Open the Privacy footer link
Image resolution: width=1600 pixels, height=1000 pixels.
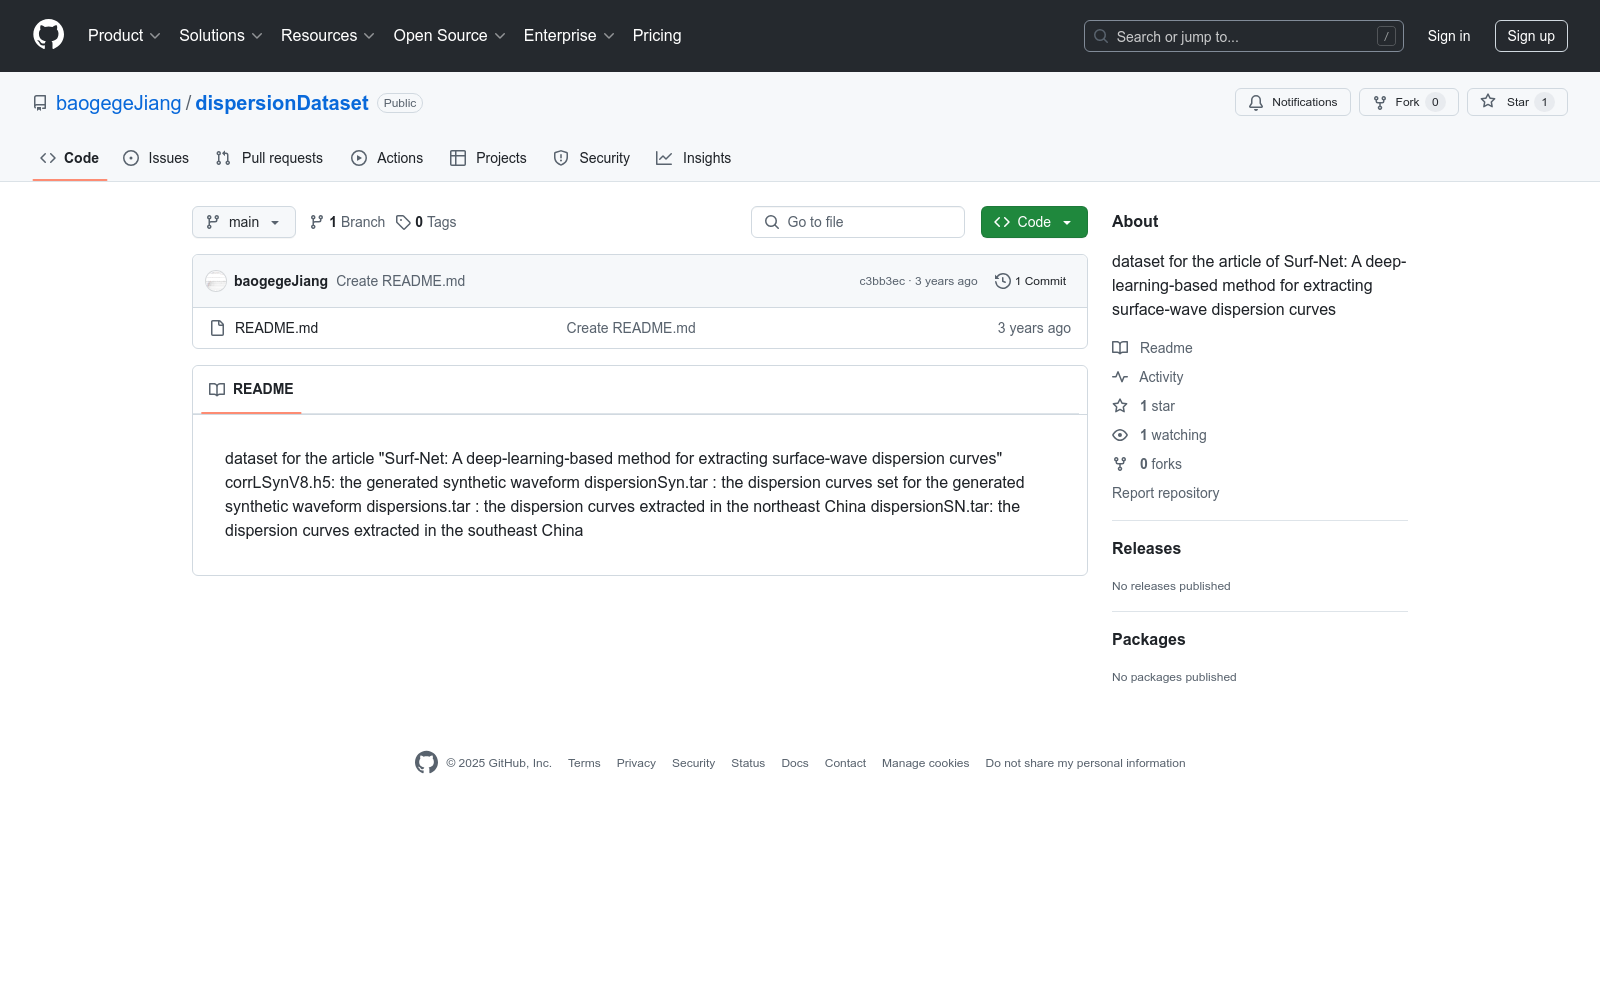point(636,763)
